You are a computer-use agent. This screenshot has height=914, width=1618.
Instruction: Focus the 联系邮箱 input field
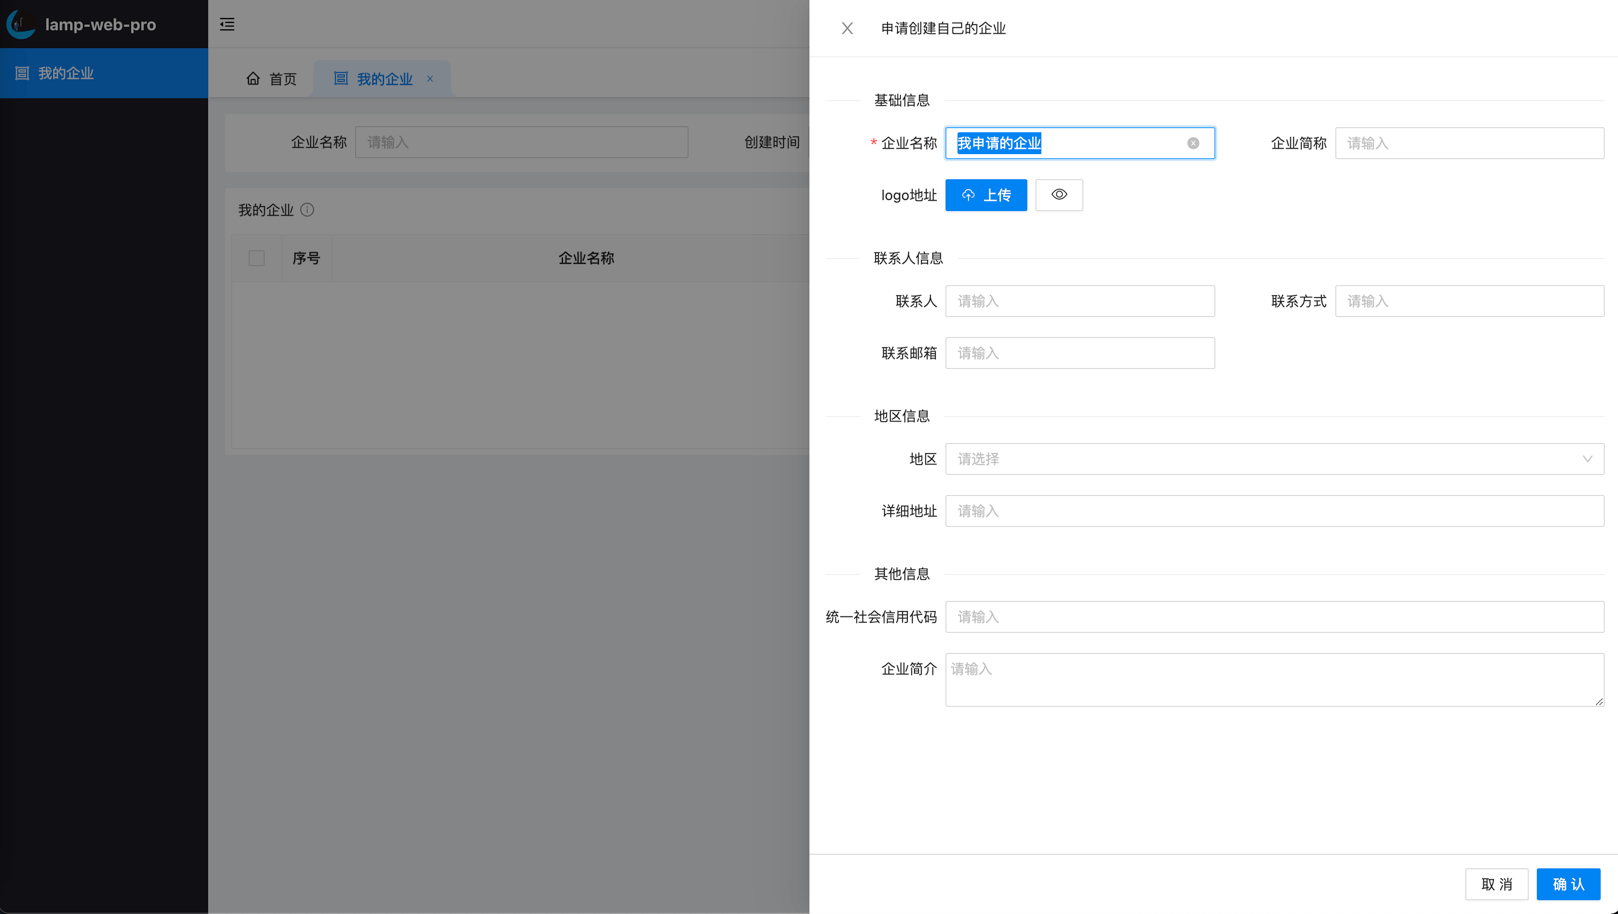pyautogui.click(x=1079, y=353)
